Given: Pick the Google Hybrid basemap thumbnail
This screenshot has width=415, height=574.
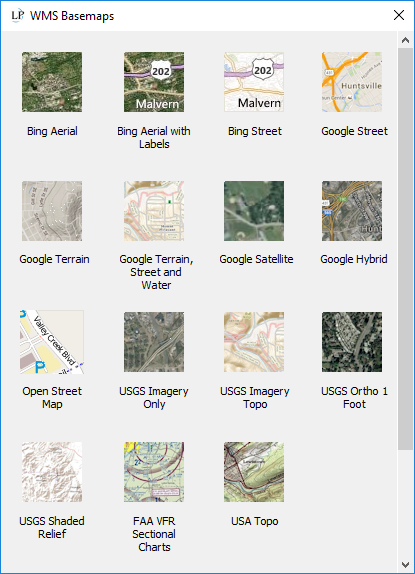Looking at the screenshot, I should (x=352, y=211).
